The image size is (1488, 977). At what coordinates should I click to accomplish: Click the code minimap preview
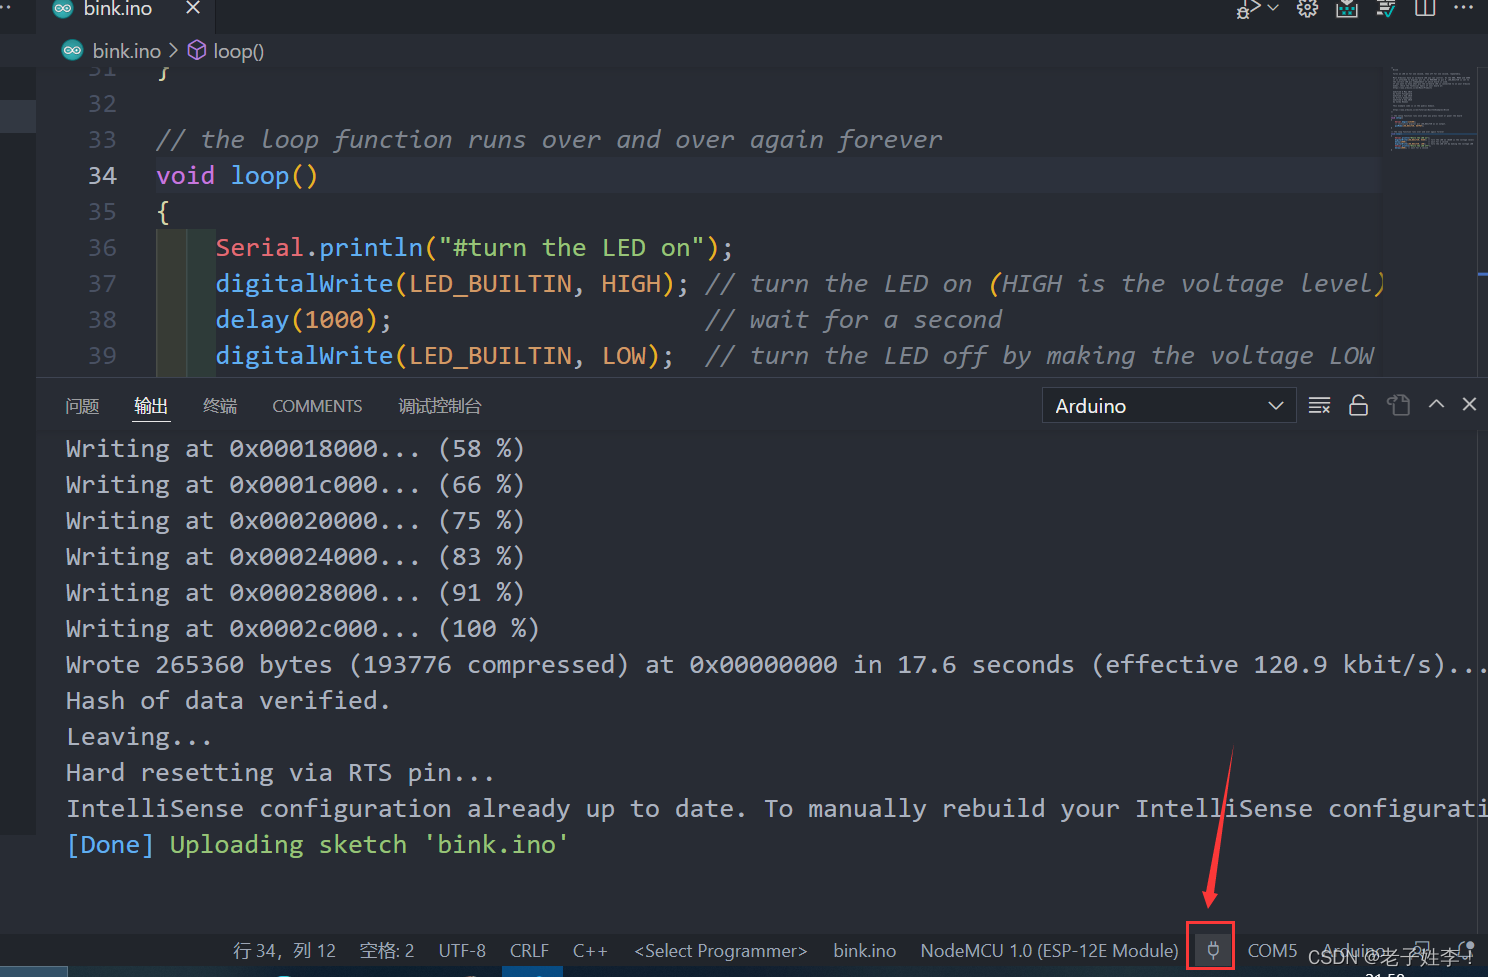point(1431,110)
